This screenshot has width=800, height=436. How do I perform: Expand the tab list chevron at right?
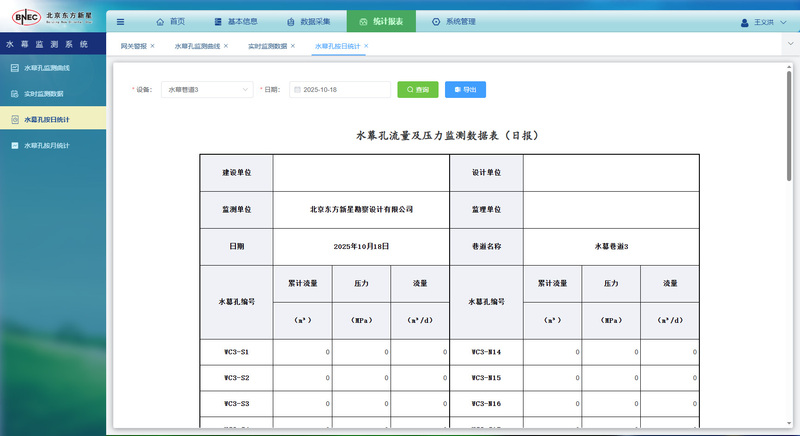click(x=789, y=46)
